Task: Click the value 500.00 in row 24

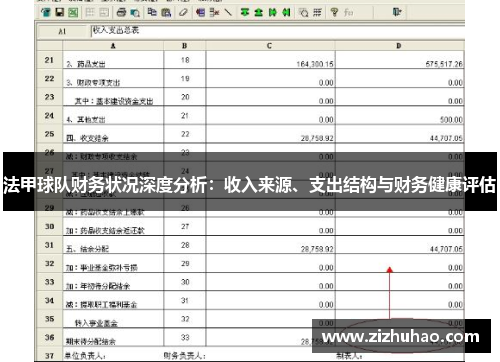Action: tap(451, 120)
